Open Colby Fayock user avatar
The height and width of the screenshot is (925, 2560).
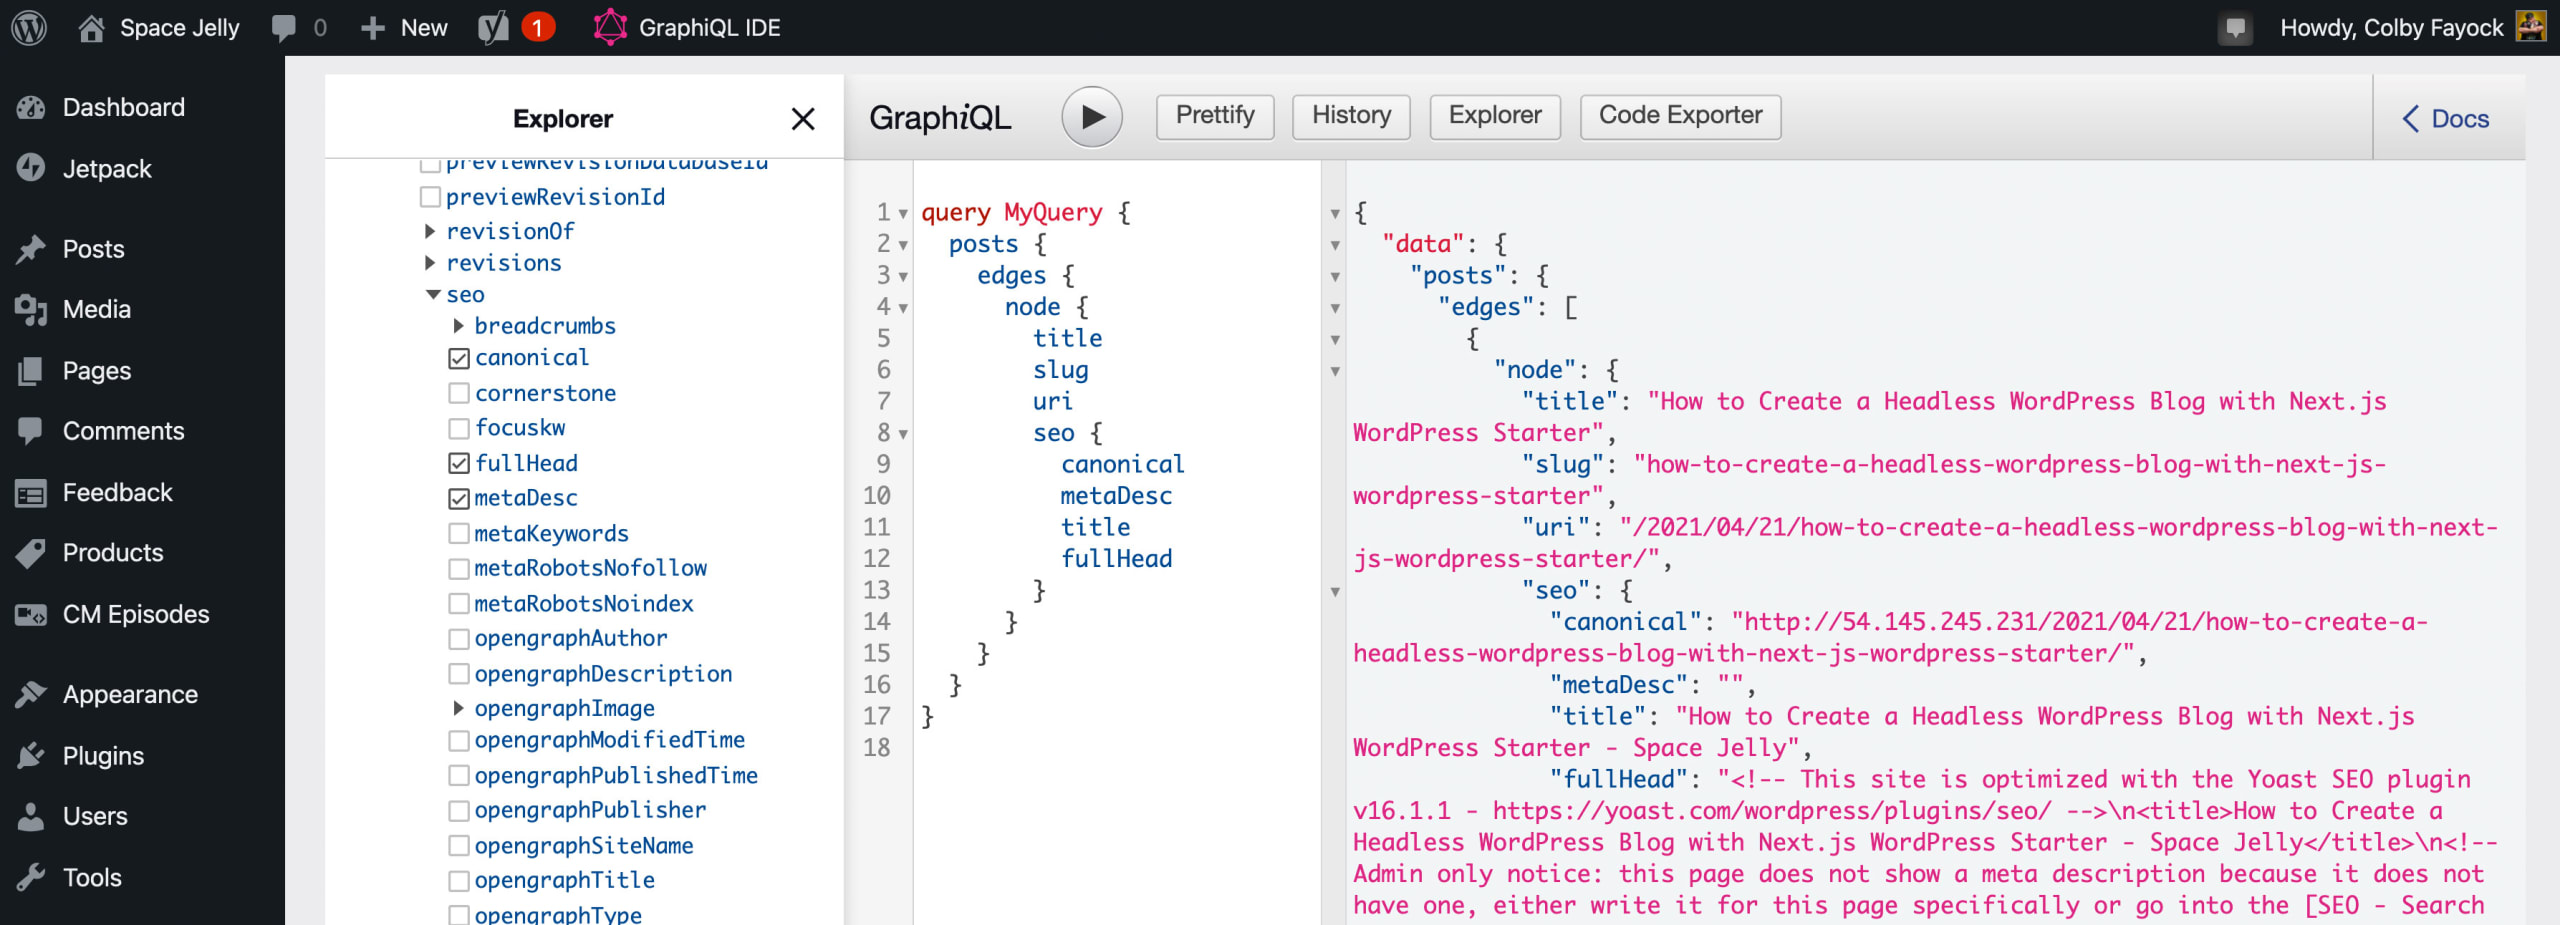[2531, 26]
